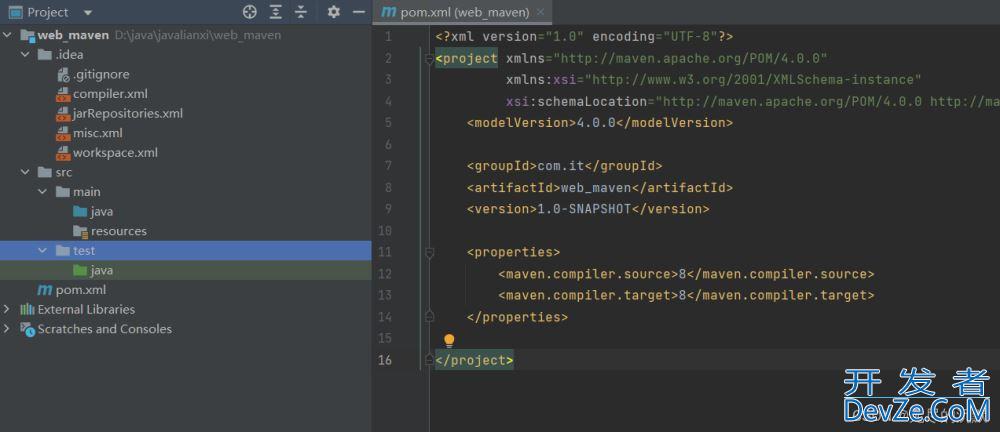Fold the project tag at line 2
The height and width of the screenshot is (432, 1000).
[x=429, y=59]
